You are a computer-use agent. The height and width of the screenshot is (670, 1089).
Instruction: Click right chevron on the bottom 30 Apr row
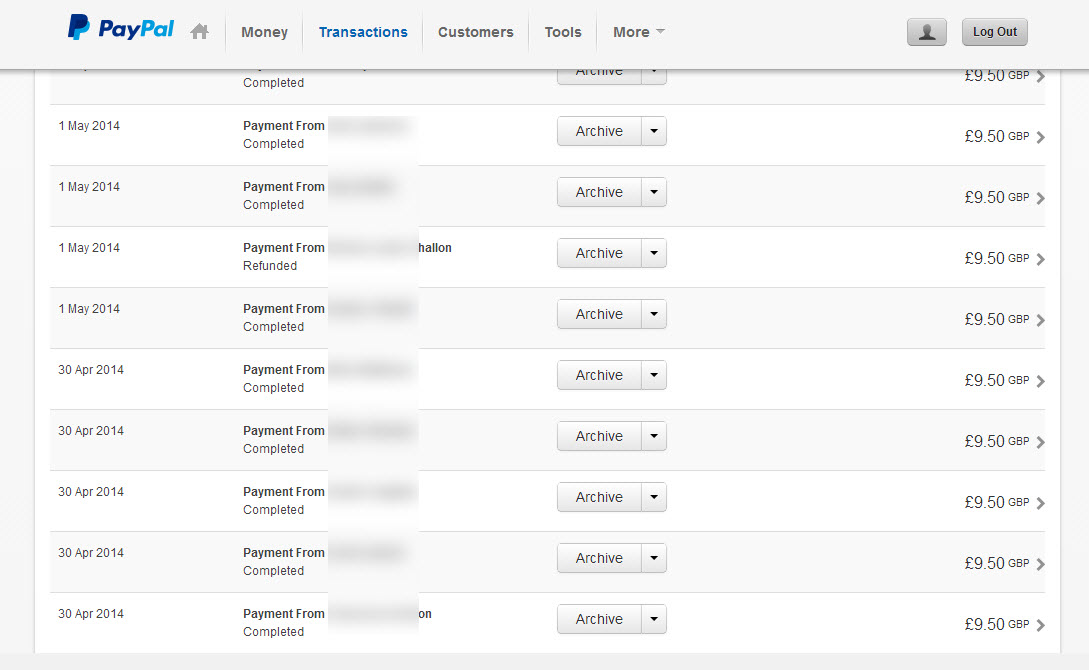(1041, 625)
